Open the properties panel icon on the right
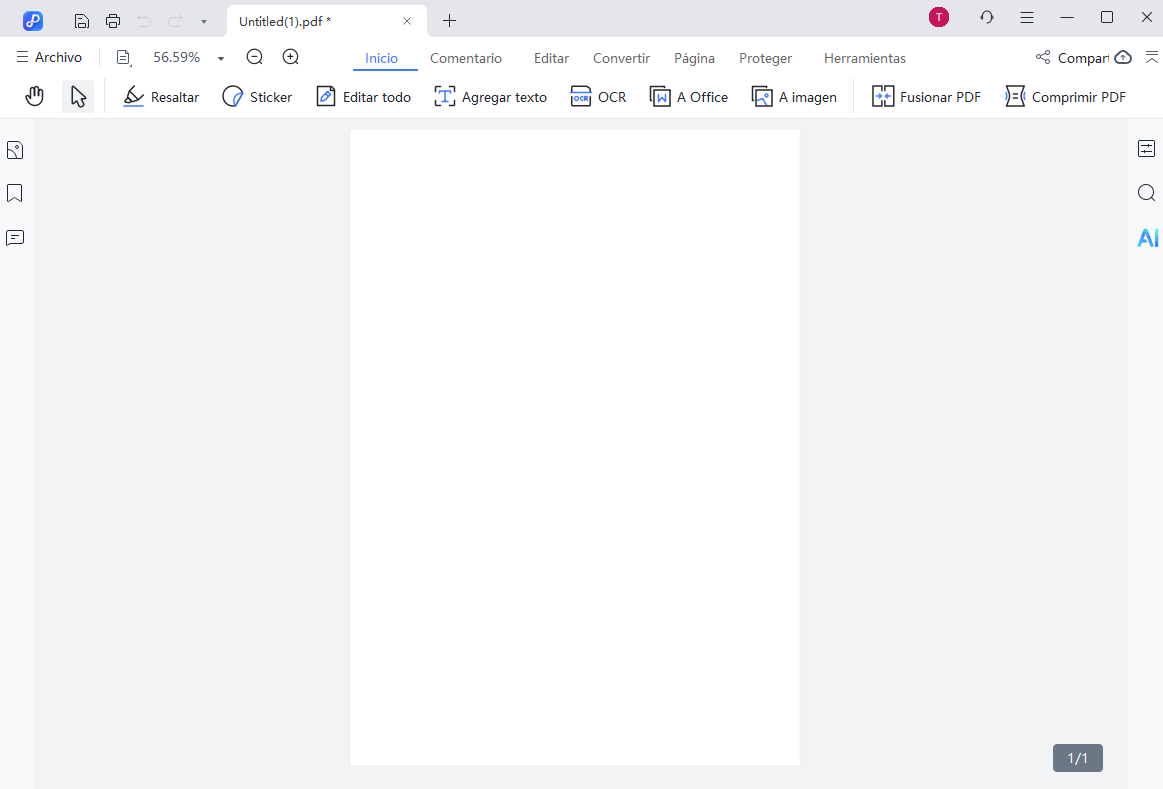Screen dimensions: 1163x789 coord(1146,148)
